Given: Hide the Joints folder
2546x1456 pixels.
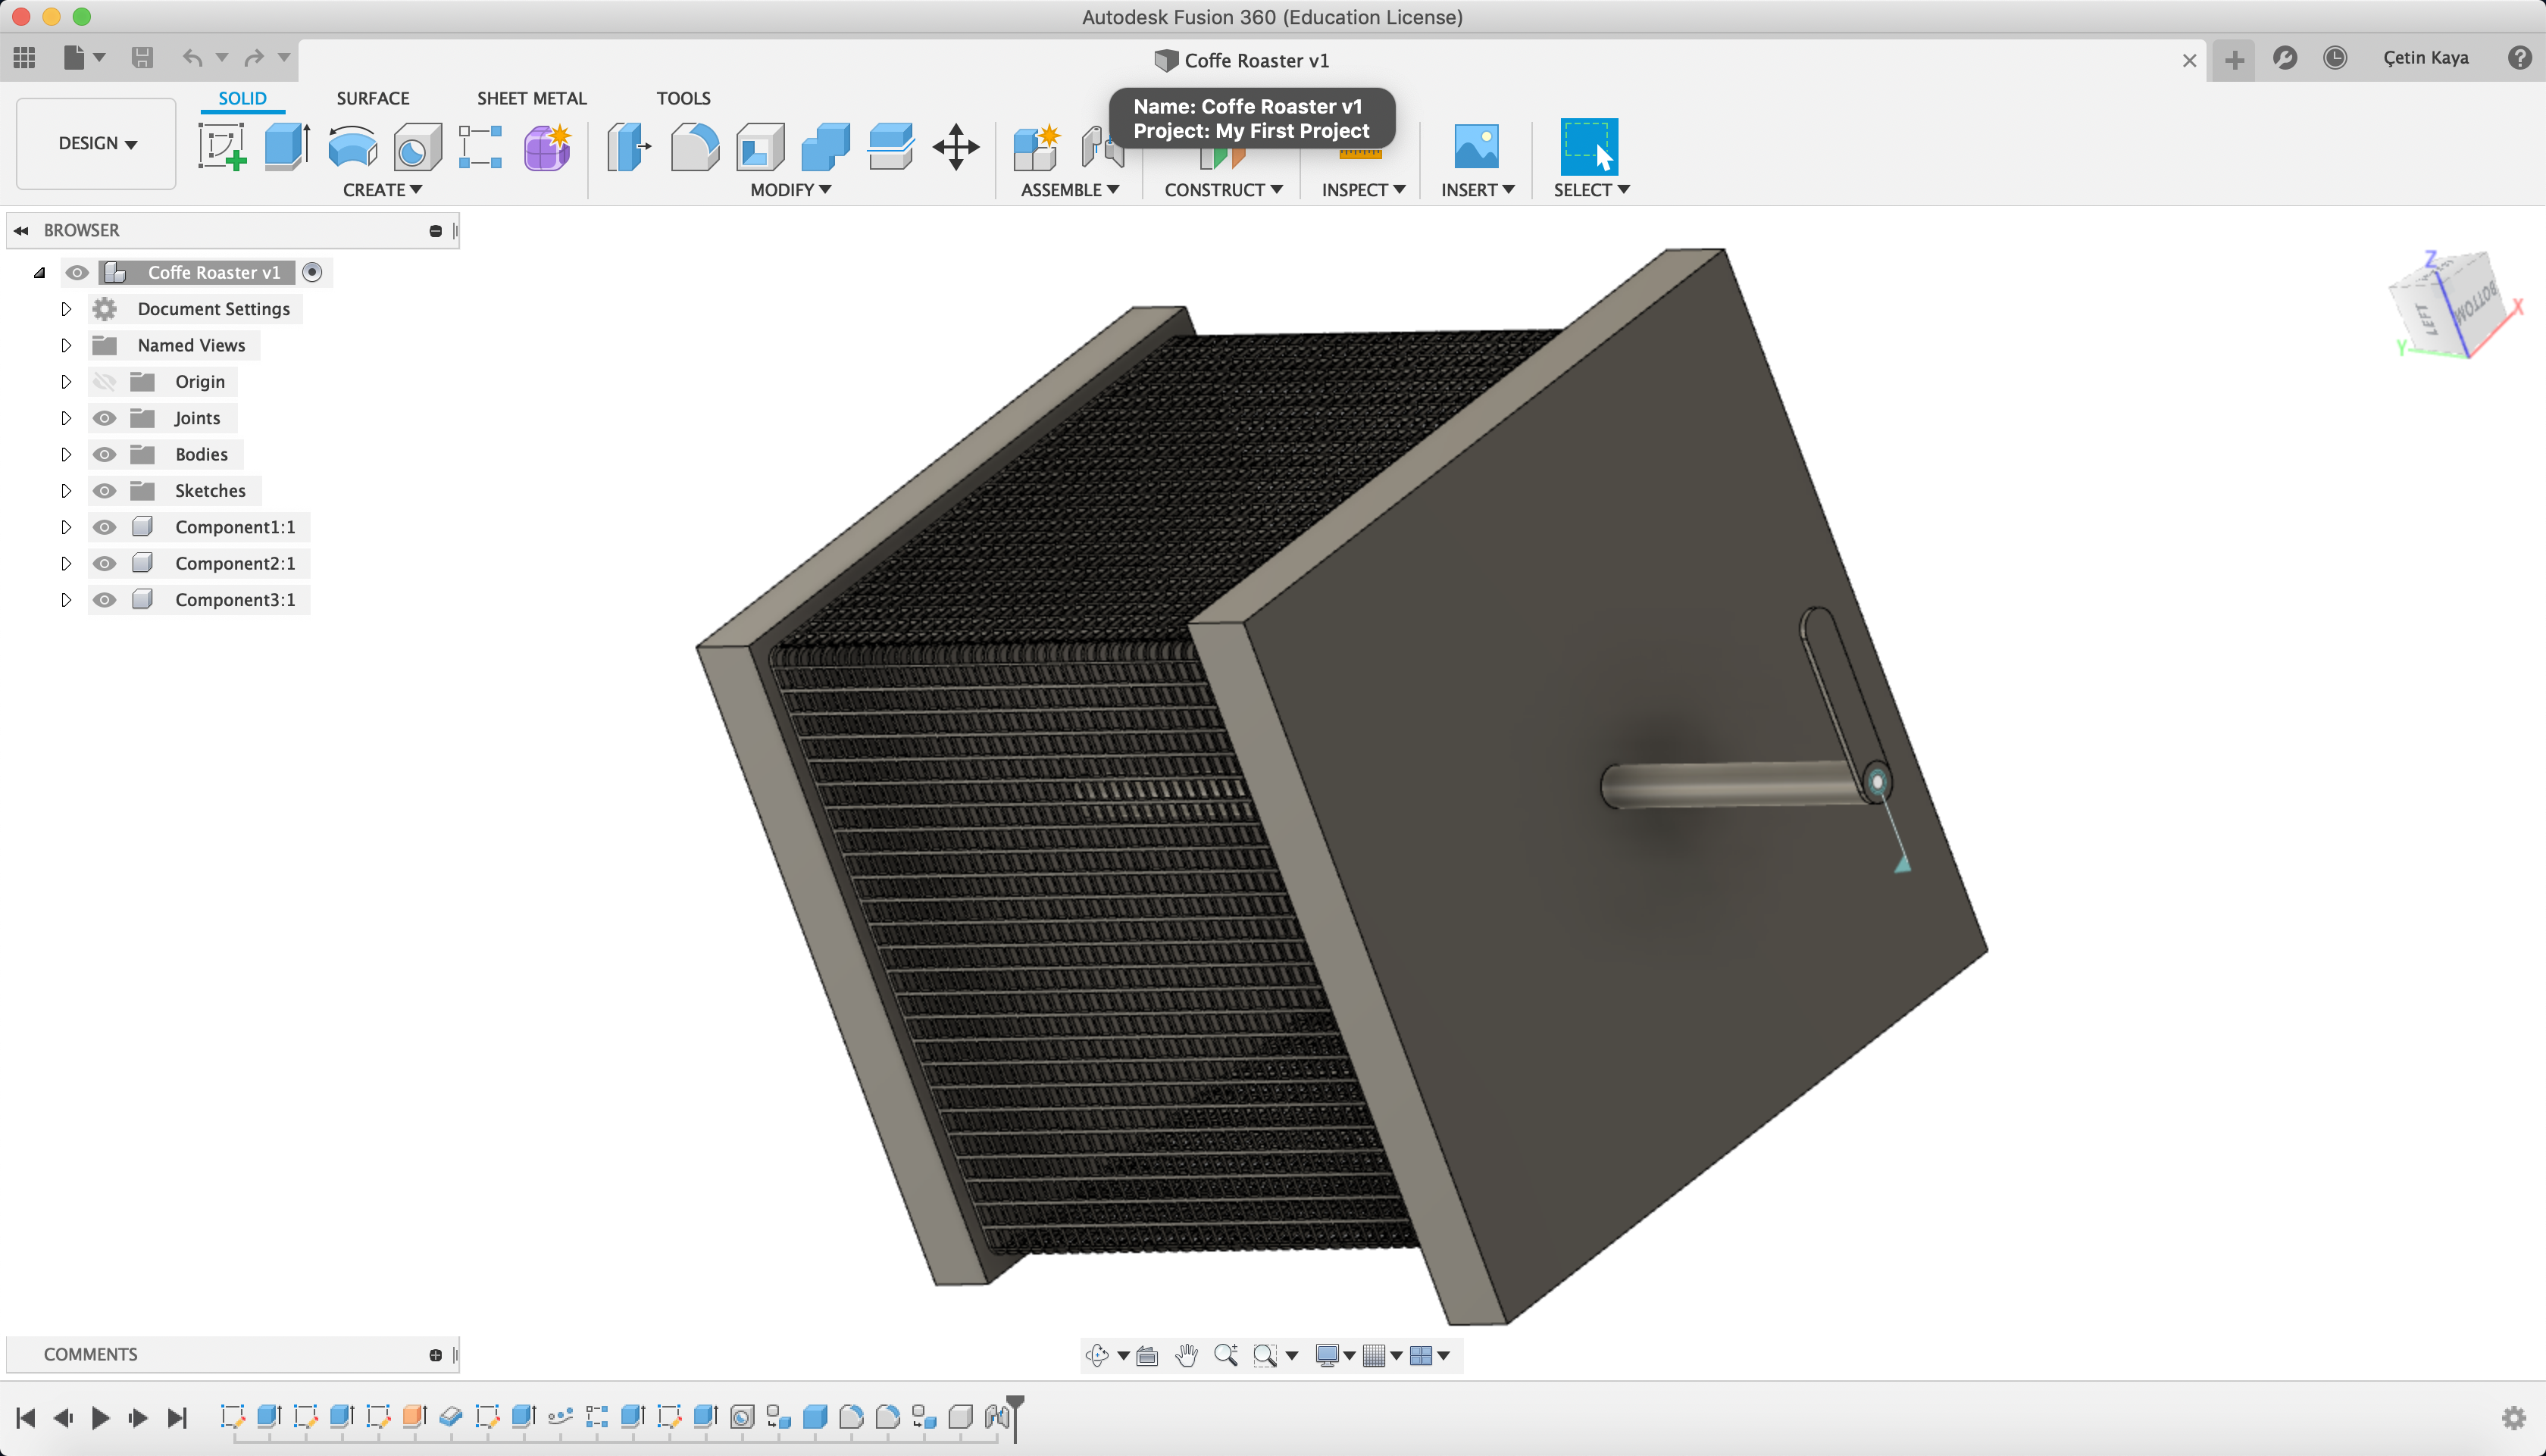Looking at the screenshot, I should [104, 418].
